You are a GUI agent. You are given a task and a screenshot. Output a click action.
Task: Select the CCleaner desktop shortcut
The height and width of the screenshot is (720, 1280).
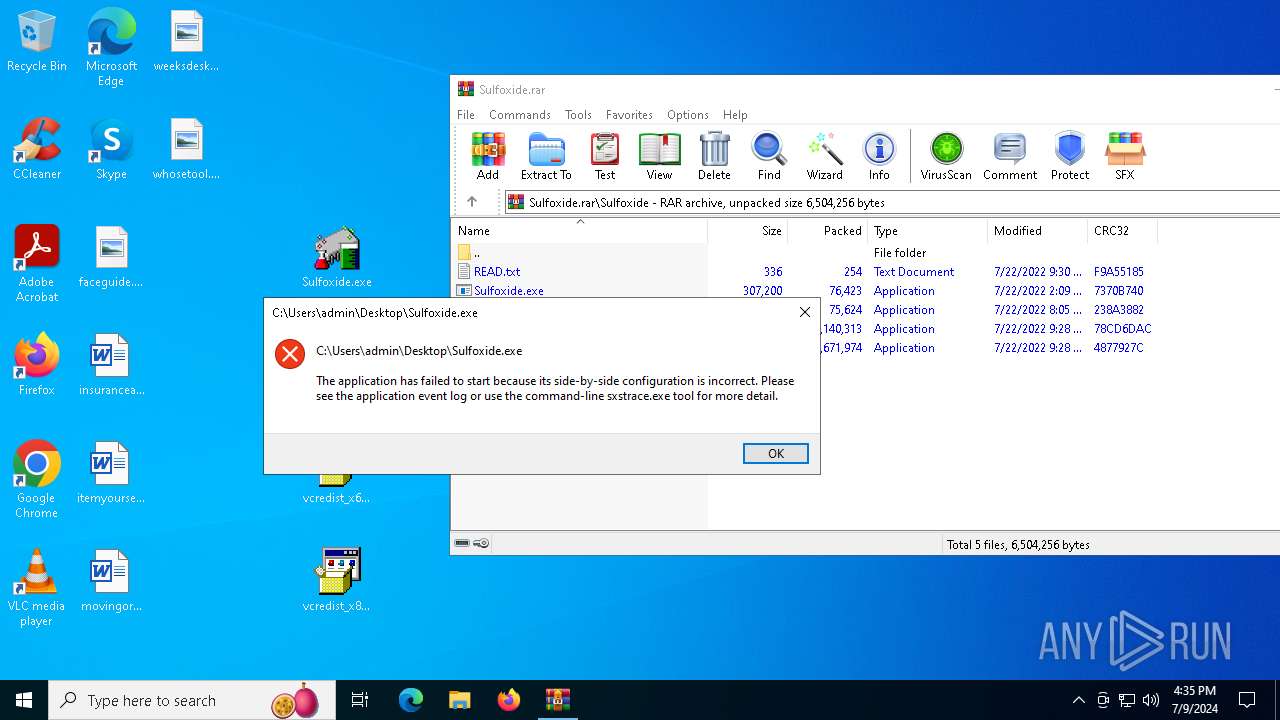click(x=37, y=149)
